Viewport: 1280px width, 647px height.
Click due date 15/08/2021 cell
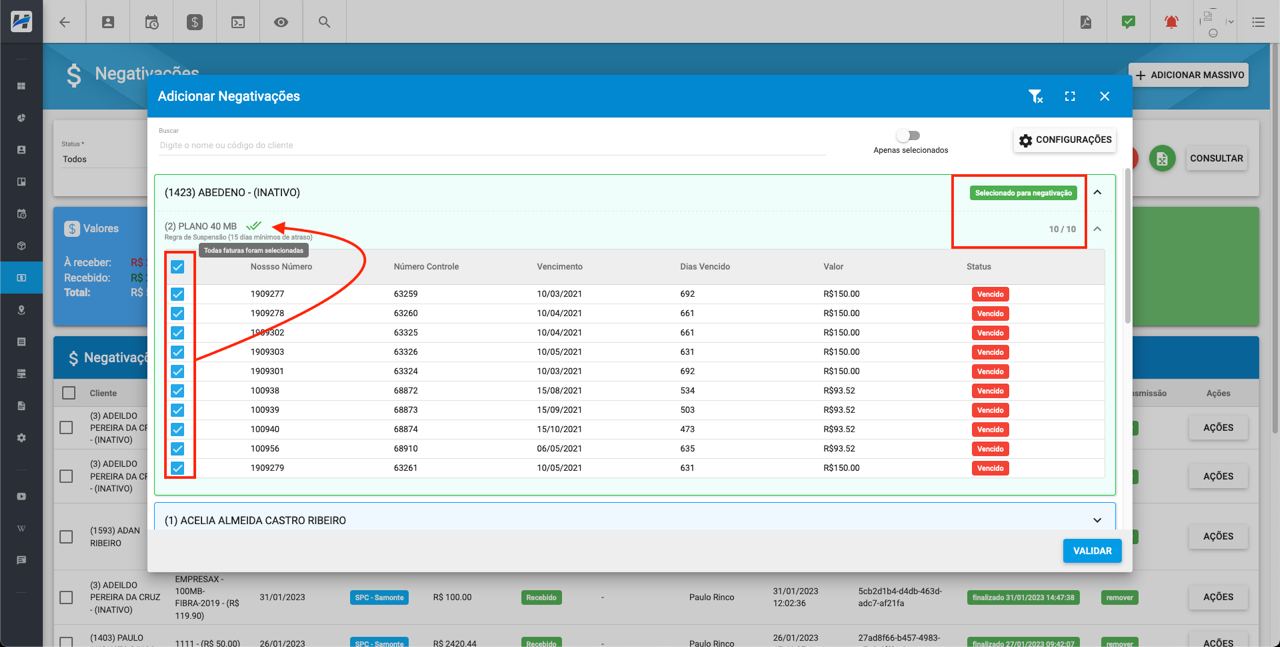[559, 391]
